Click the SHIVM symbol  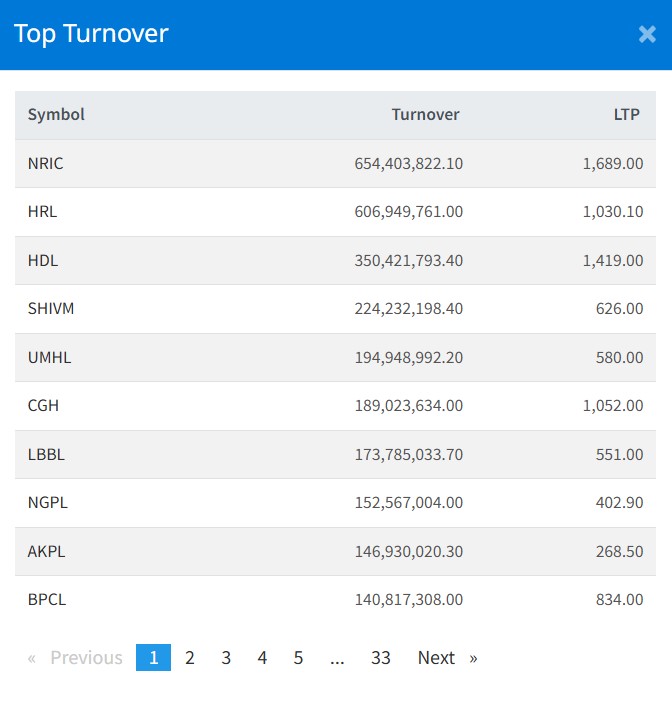(x=51, y=309)
